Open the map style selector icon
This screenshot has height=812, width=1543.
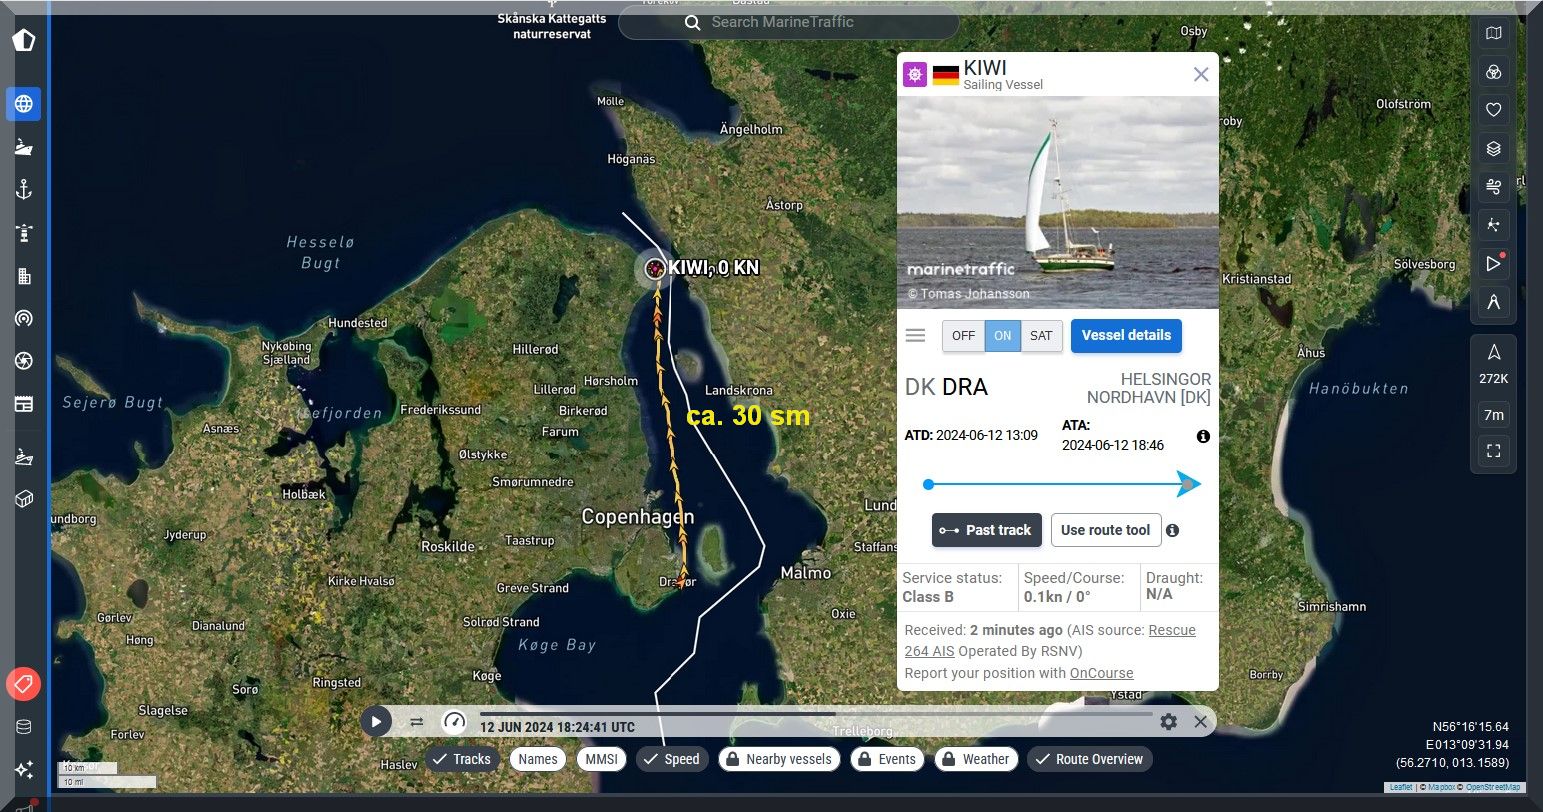[1493, 33]
